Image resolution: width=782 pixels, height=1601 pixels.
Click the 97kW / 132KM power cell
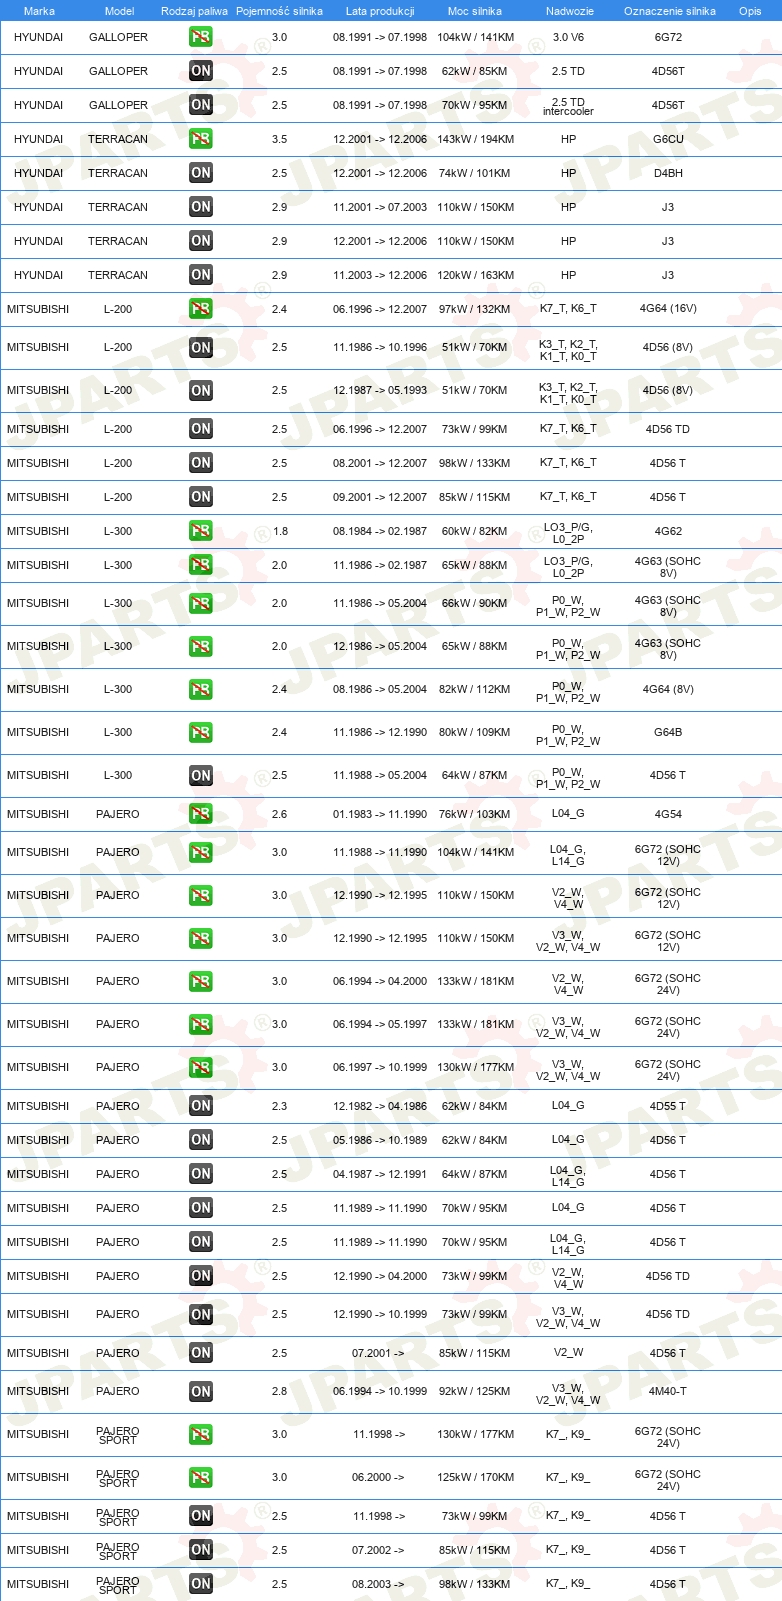coord(475,309)
